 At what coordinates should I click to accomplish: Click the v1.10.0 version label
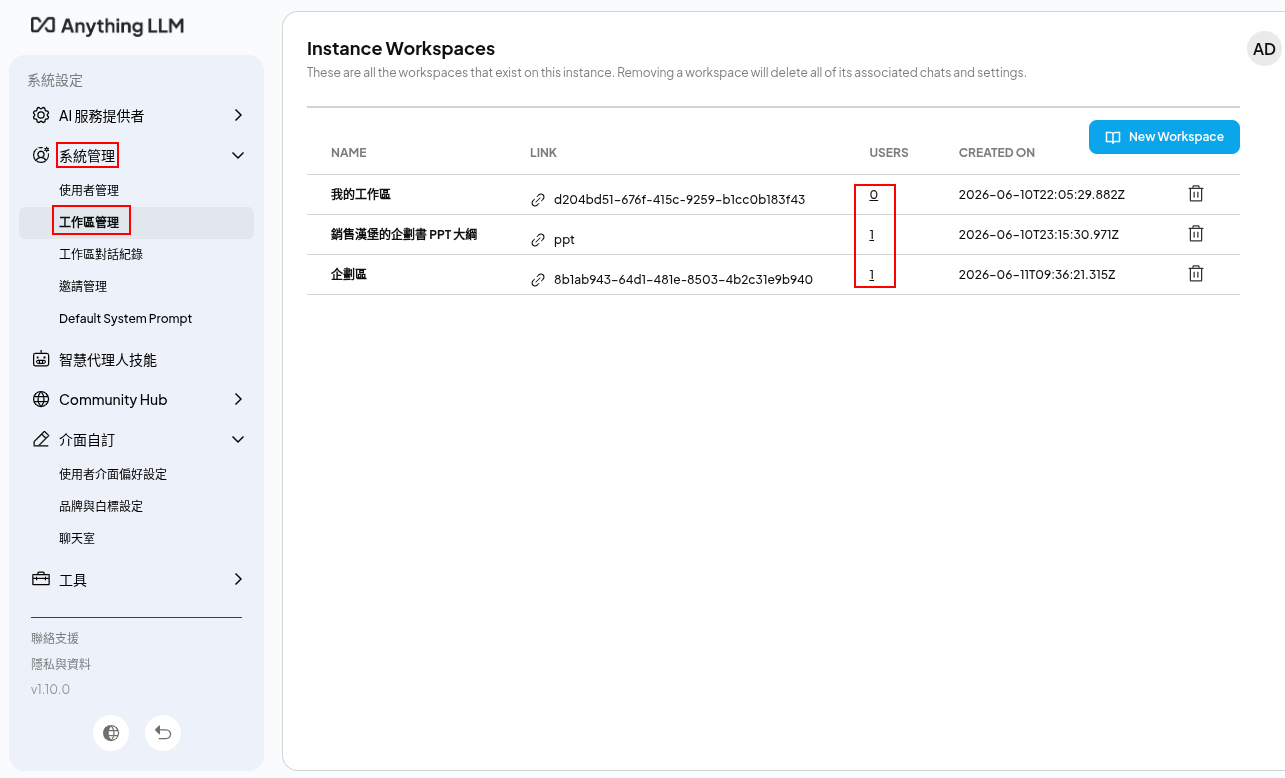50,690
